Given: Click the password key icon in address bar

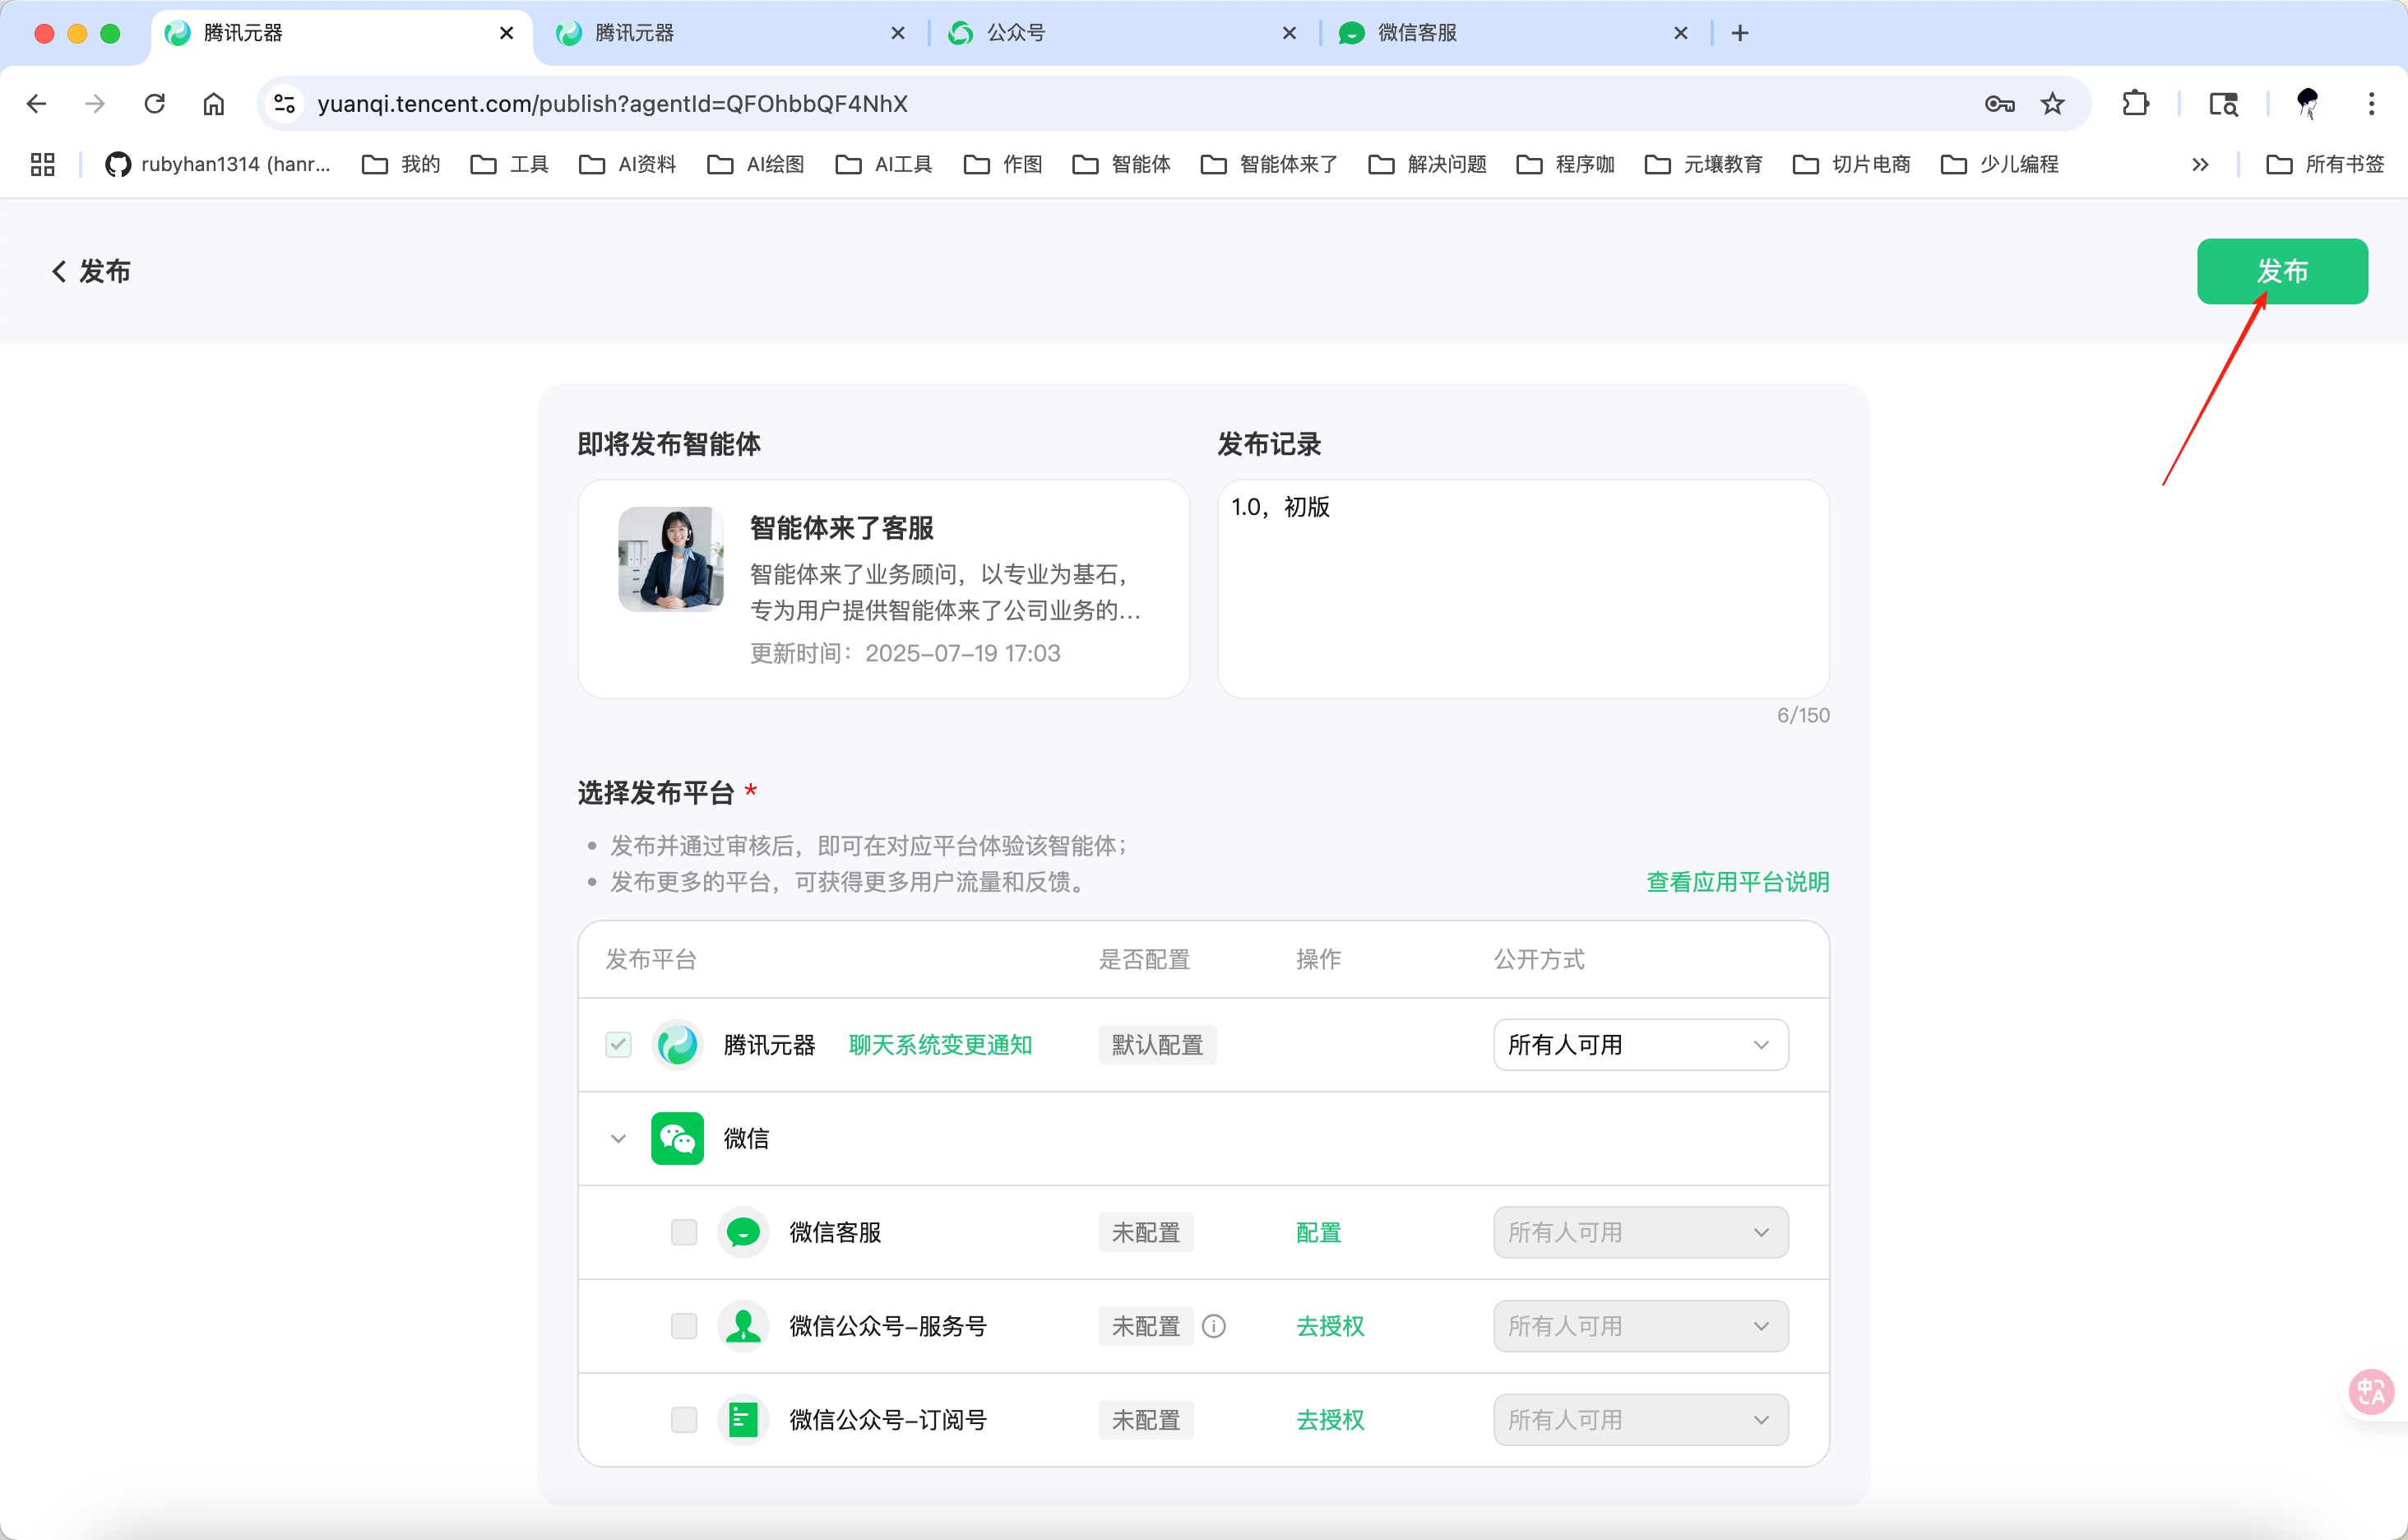Looking at the screenshot, I should 1999,103.
